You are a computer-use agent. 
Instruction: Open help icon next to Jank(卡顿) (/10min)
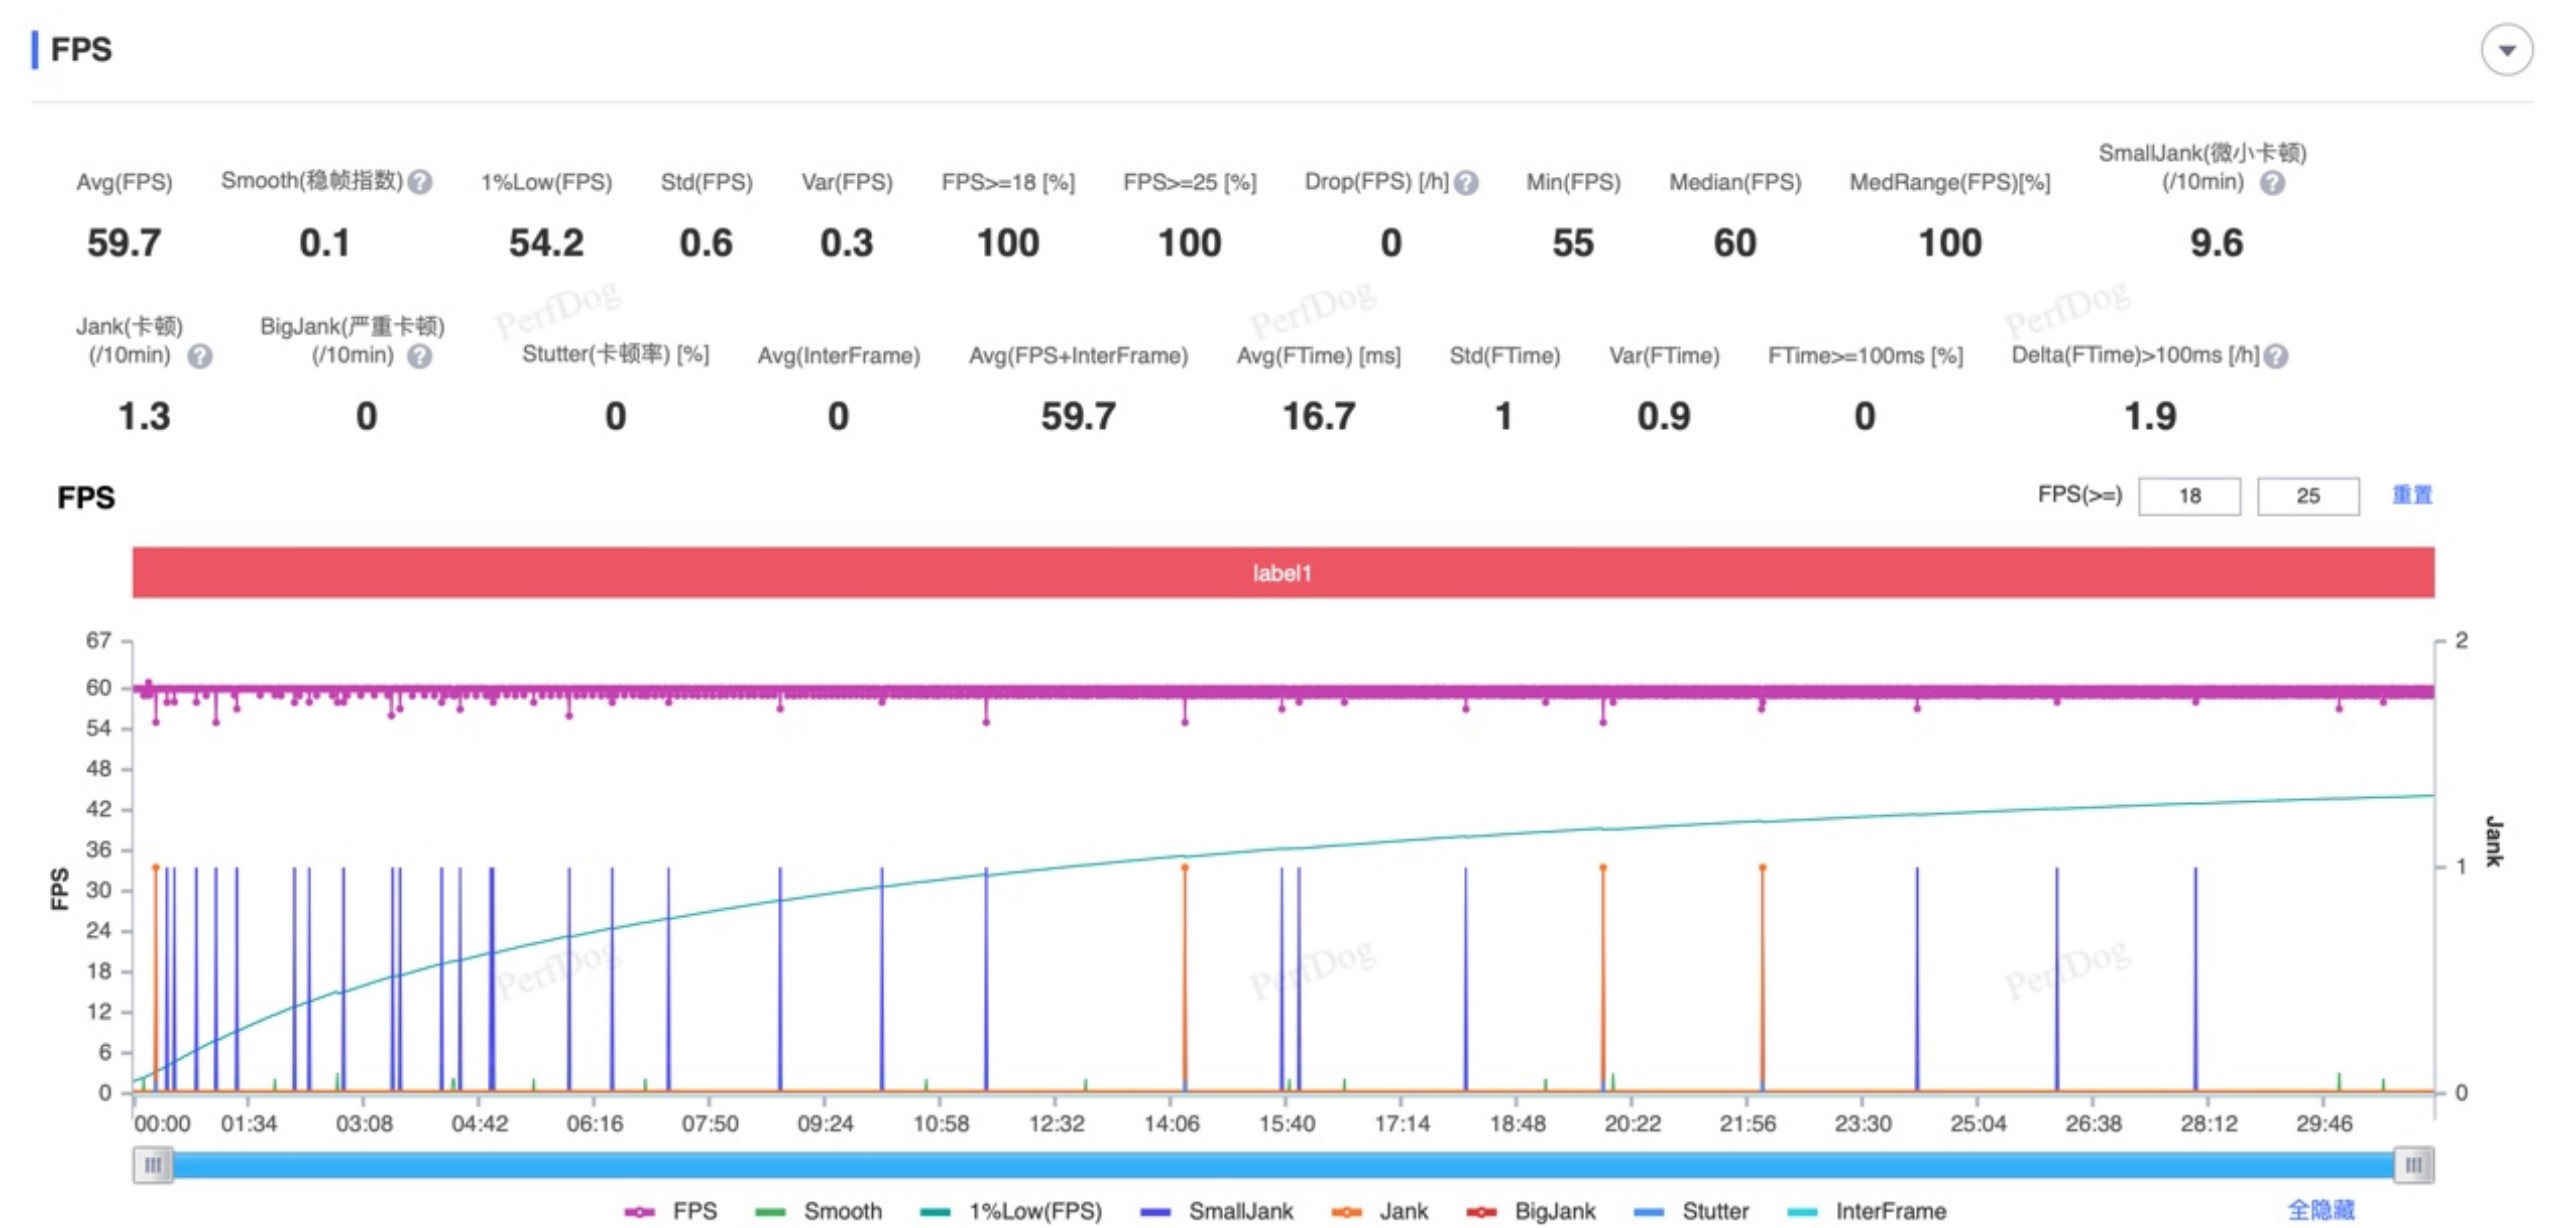click(x=199, y=357)
